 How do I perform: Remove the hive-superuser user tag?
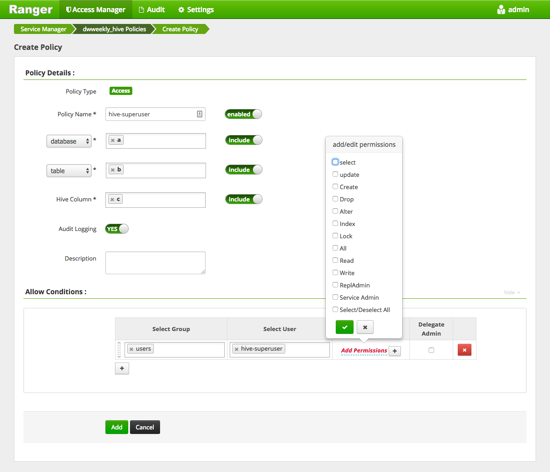[x=236, y=349]
